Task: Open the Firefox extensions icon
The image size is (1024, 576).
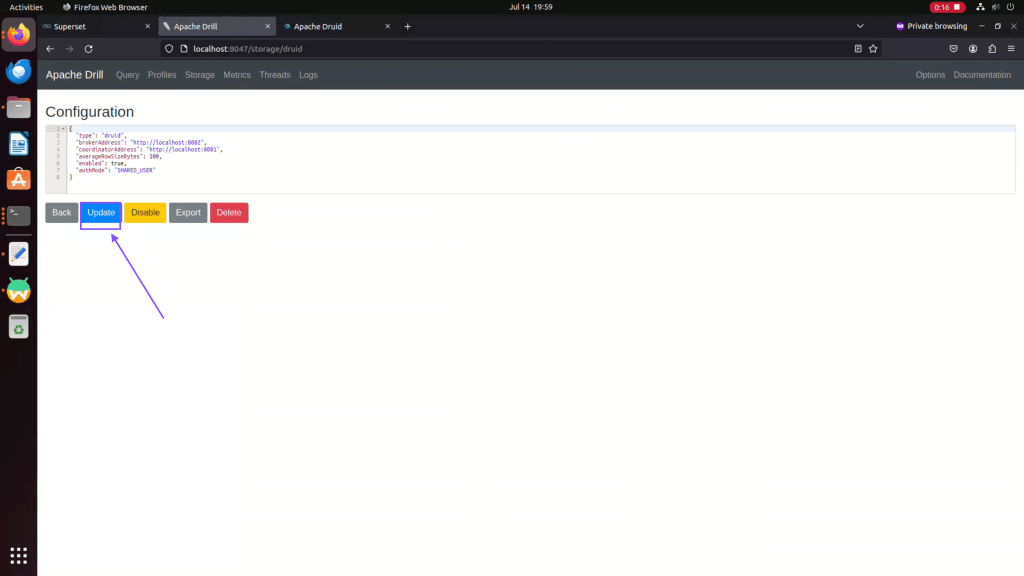Action: 992,48
